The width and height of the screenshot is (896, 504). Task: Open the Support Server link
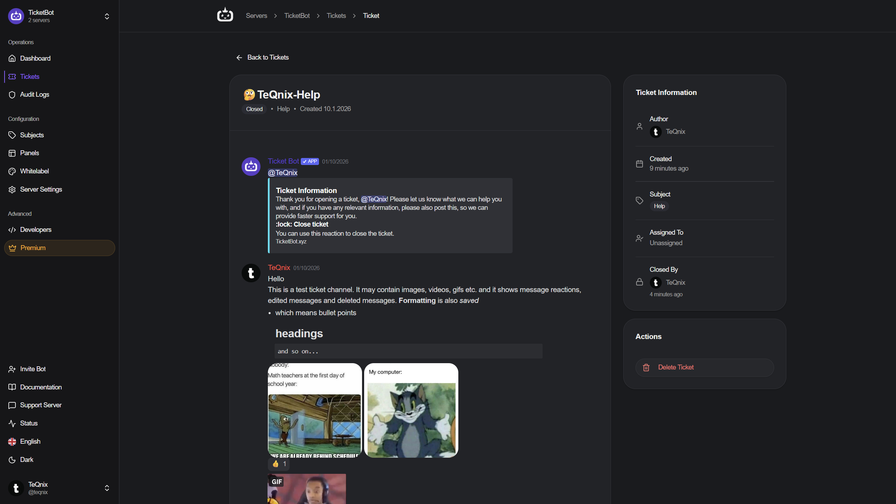pos(40,405)
